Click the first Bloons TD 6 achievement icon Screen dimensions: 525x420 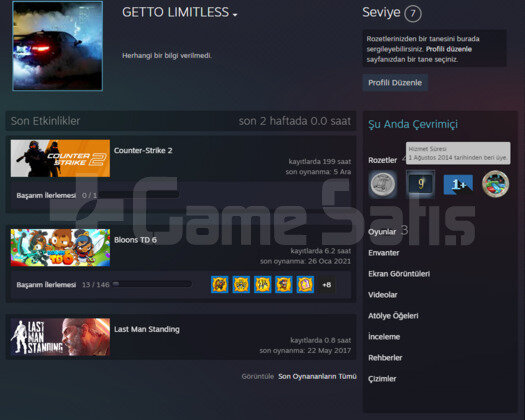tap(220, 285)
